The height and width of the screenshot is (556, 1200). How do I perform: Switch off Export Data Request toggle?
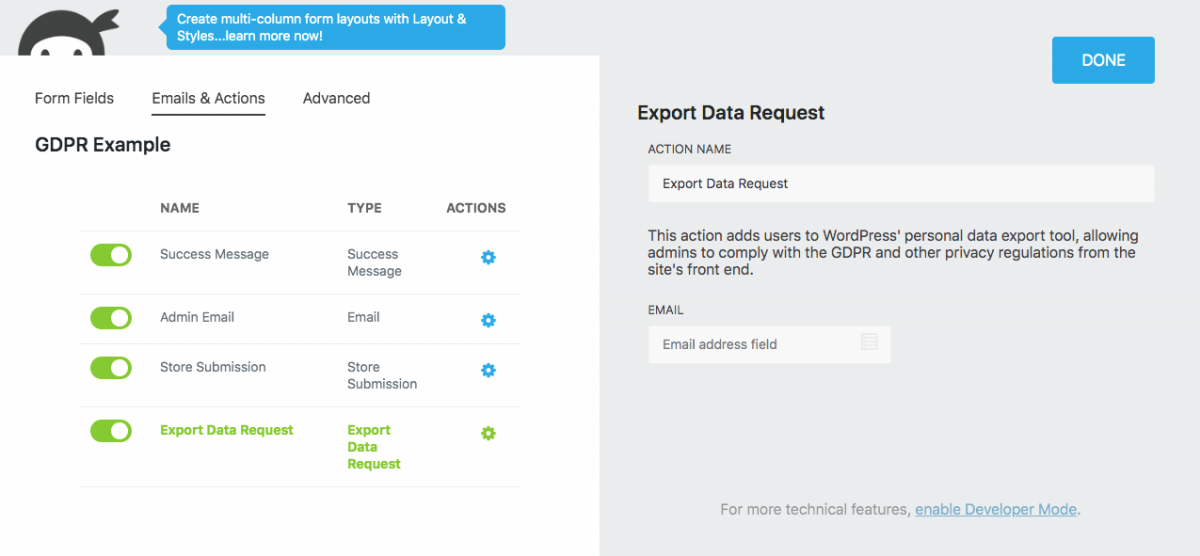[111, 431]
